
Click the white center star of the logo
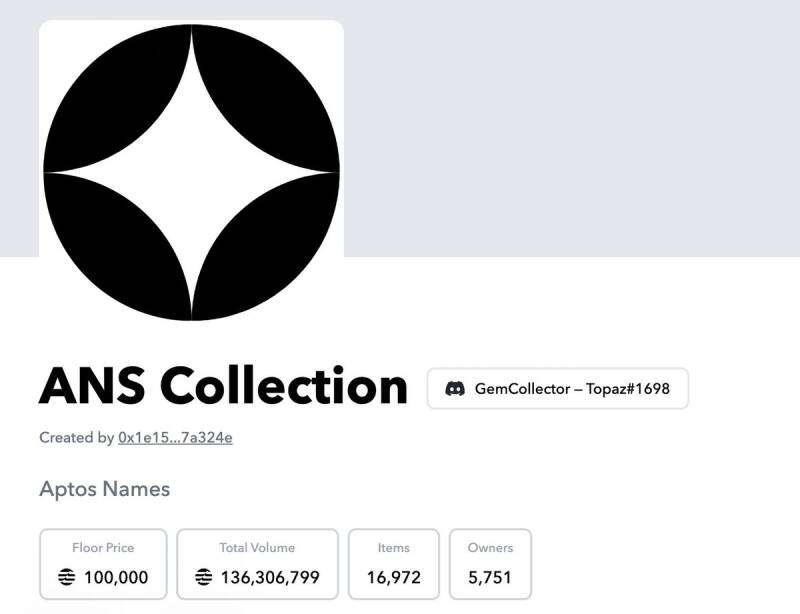pos(191,172)
